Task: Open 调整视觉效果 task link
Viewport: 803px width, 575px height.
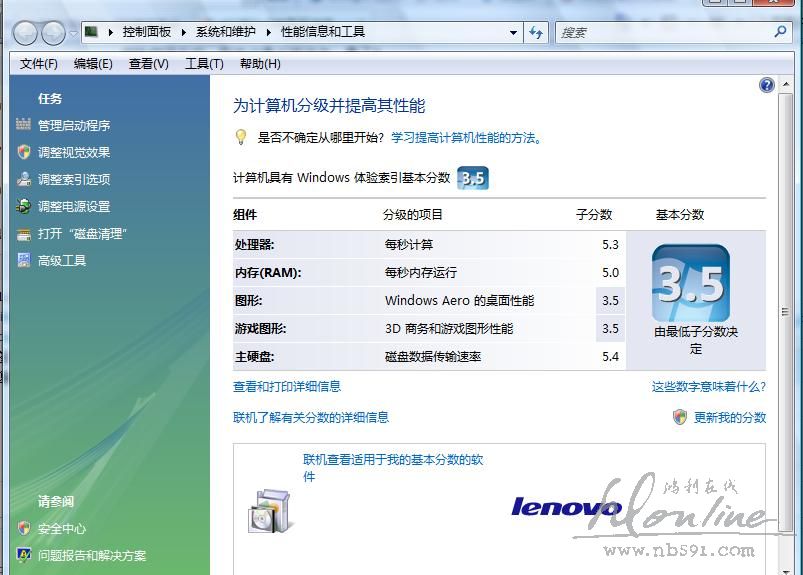Action: 74,153
